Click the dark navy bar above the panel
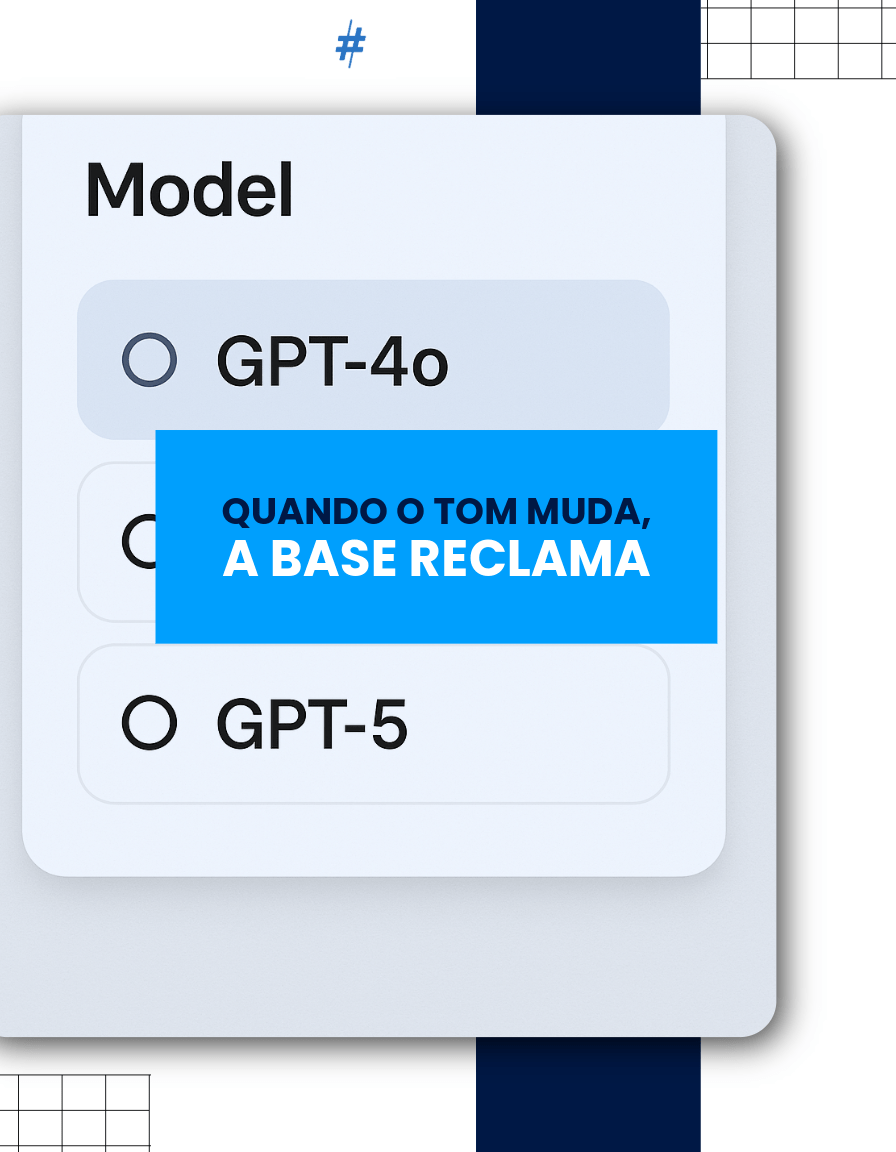This screenshot has width=896, height=1152. [588, 57]
